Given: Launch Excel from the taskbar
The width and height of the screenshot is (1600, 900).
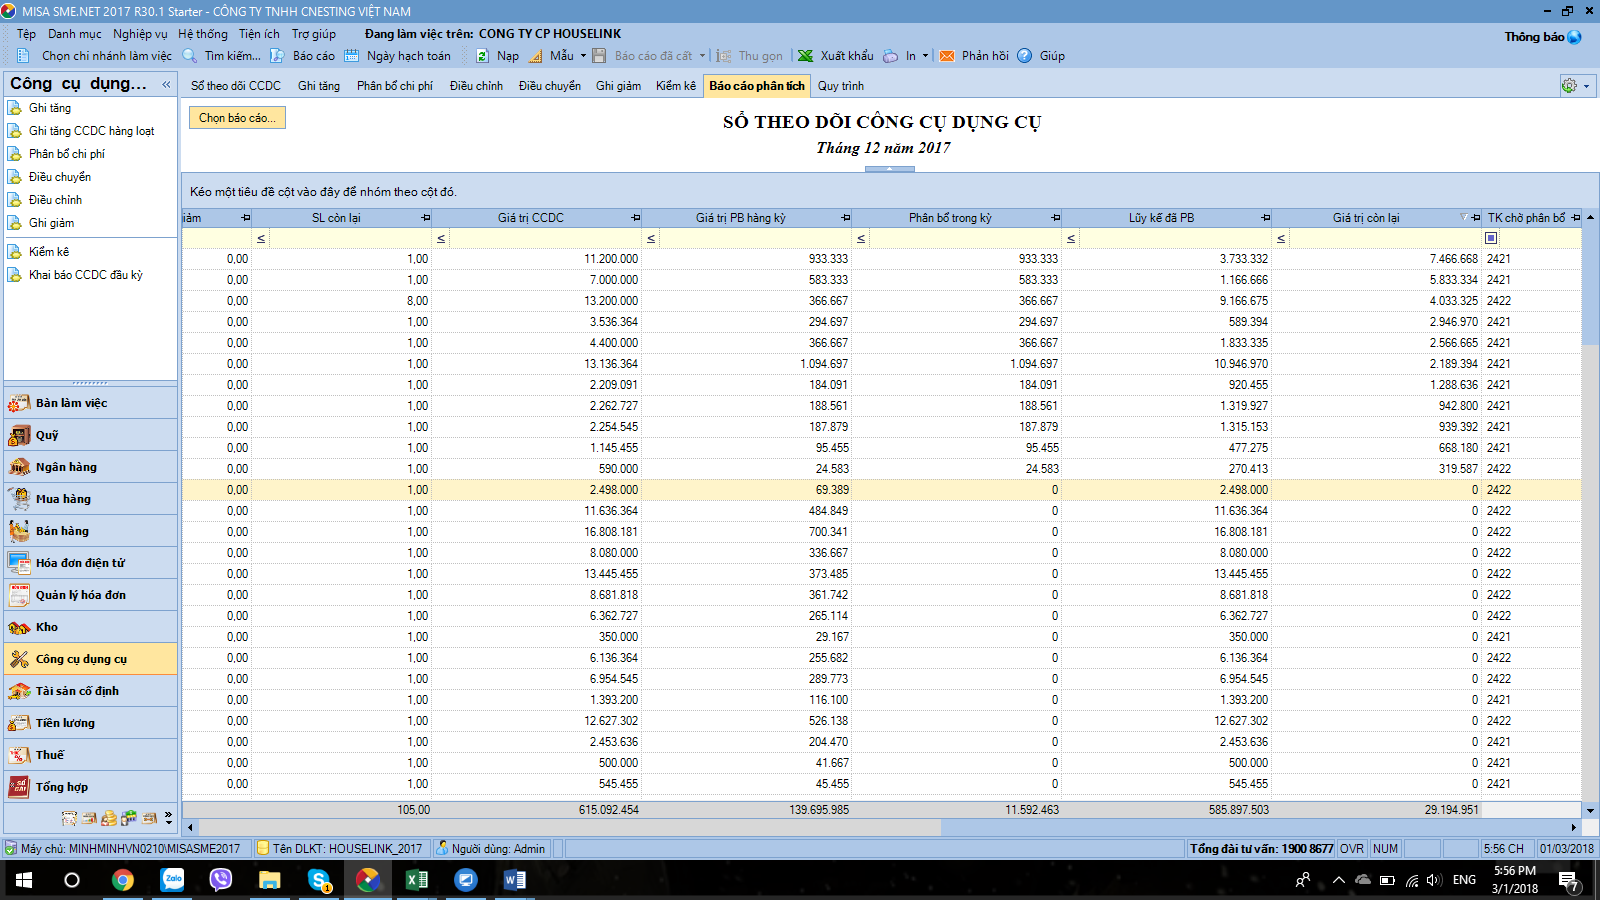Looking at the screenshot, I should (417, 880).
